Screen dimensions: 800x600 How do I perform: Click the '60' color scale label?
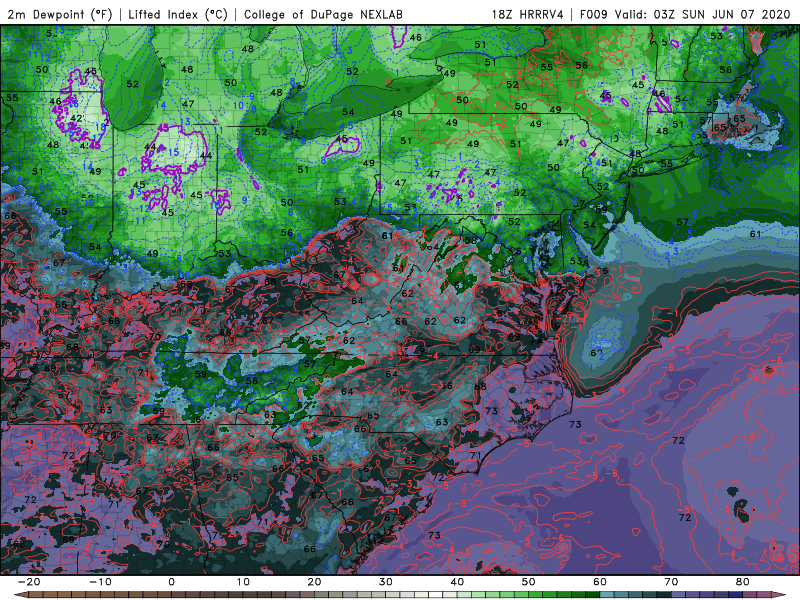[x=600, y=582]
